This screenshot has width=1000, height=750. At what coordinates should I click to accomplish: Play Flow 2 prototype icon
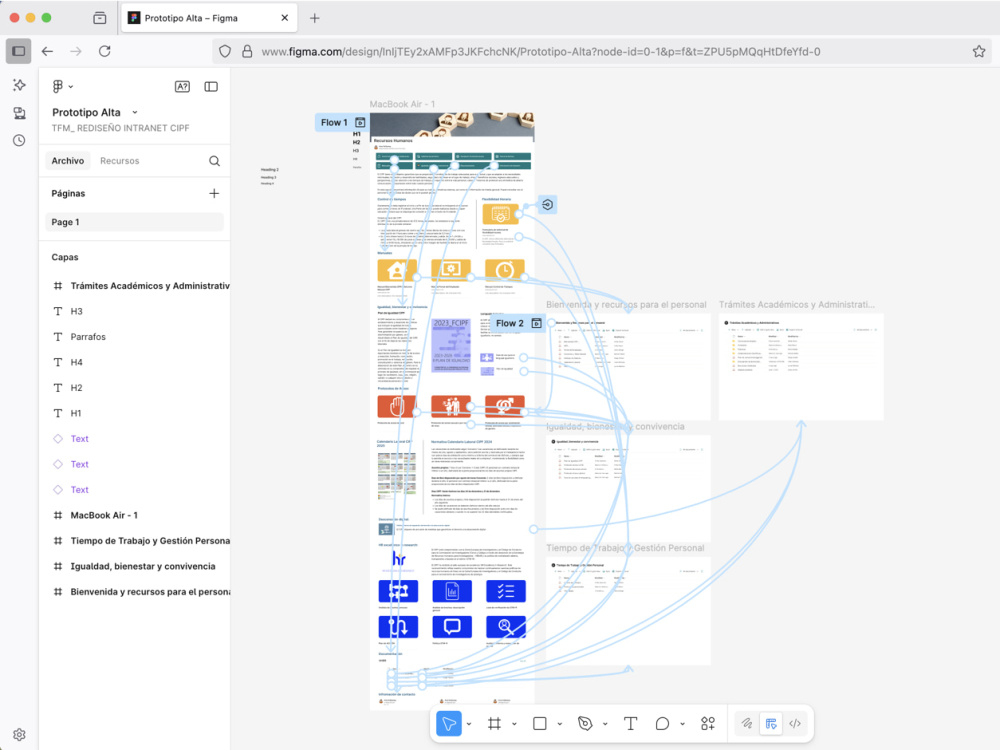[x=536, y=323]
